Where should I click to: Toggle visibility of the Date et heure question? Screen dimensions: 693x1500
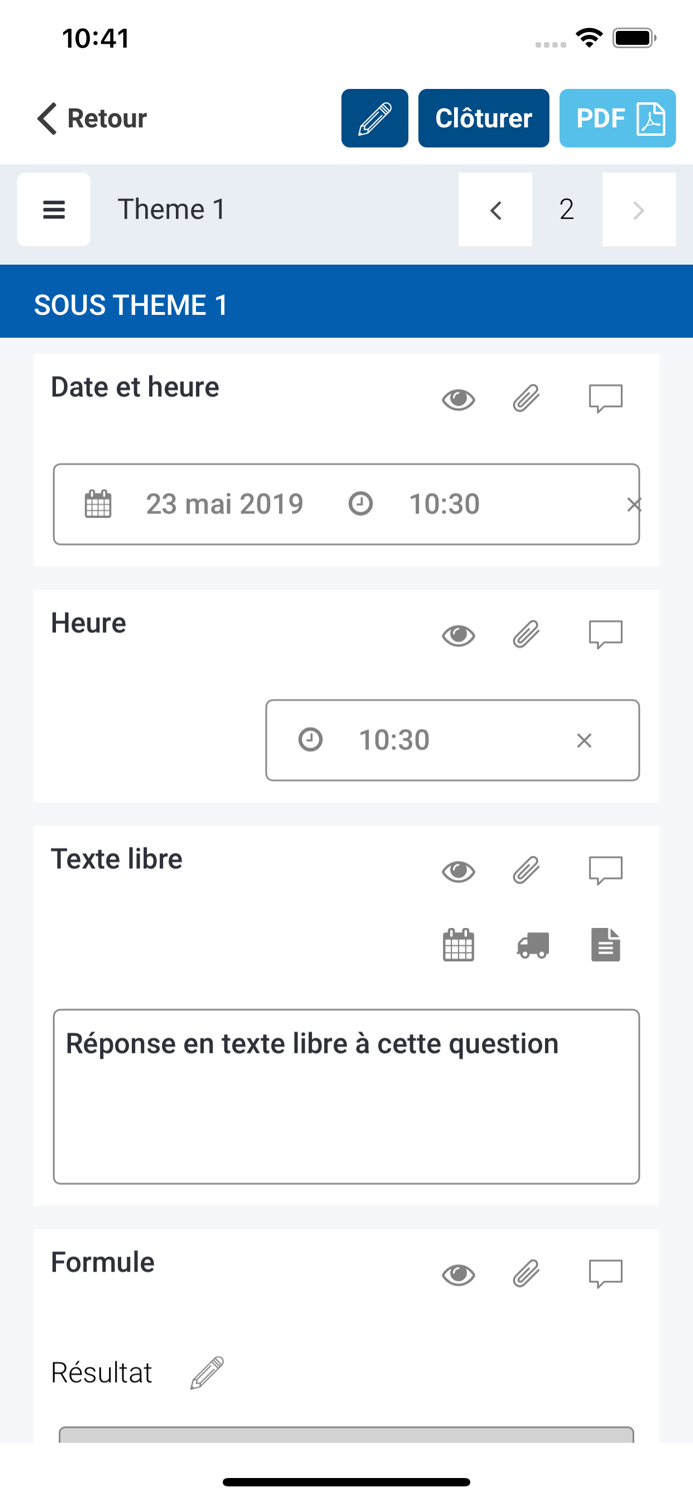click(x=457, y=398)
